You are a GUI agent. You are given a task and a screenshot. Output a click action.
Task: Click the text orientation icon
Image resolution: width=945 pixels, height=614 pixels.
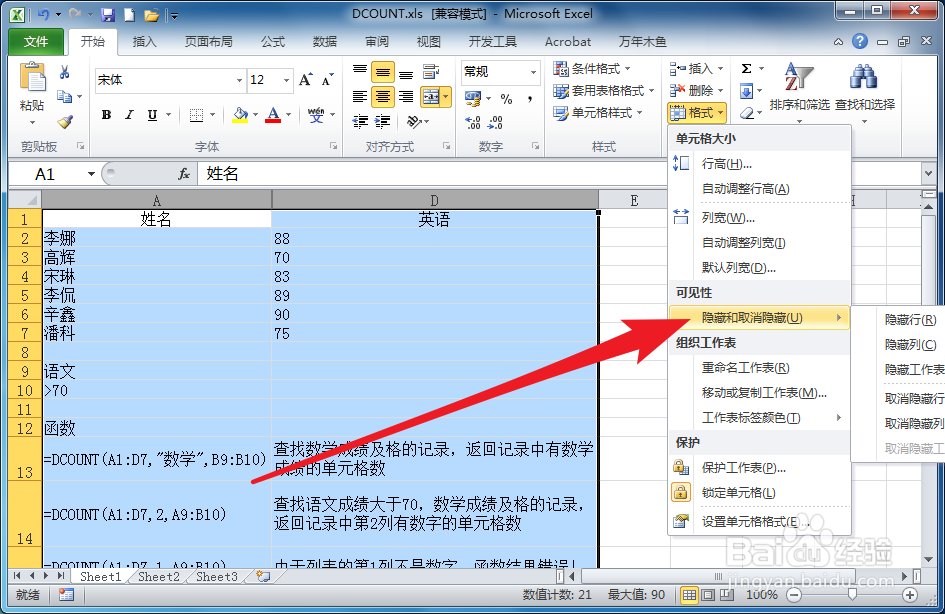[414, 122]
